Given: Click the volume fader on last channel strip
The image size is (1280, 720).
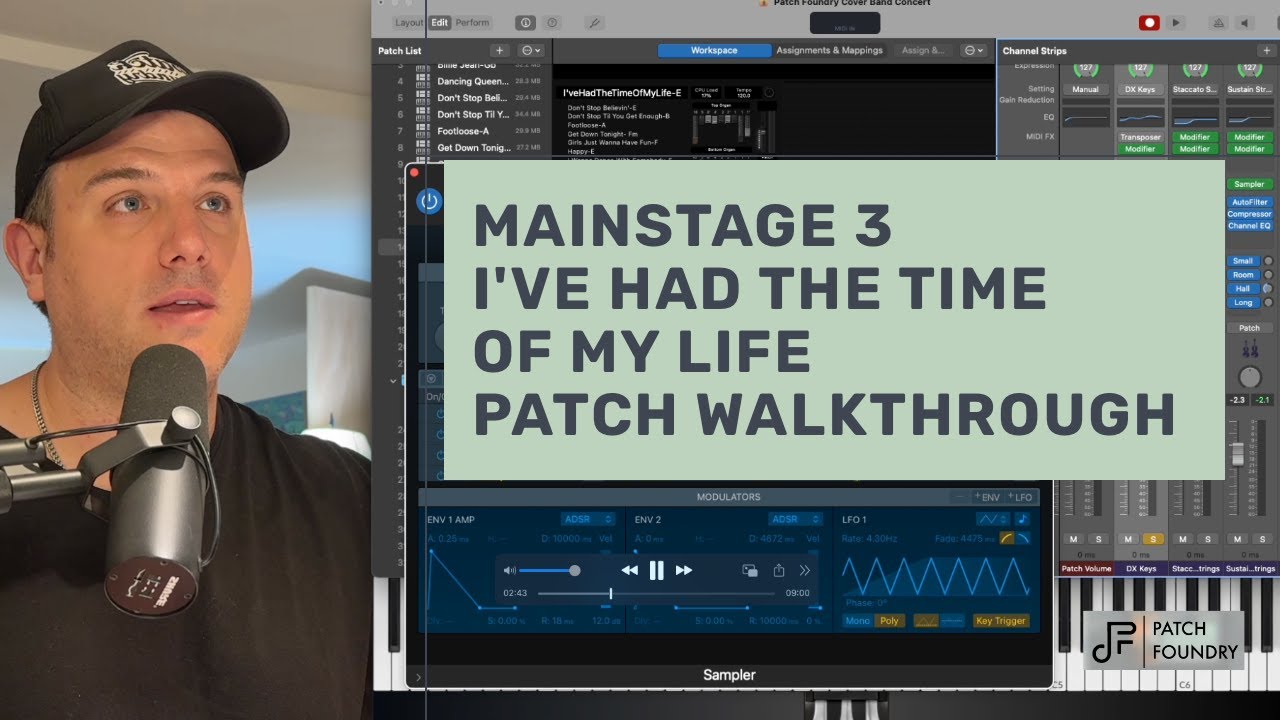Looking at the screenshot, I should click(1238, 453).
